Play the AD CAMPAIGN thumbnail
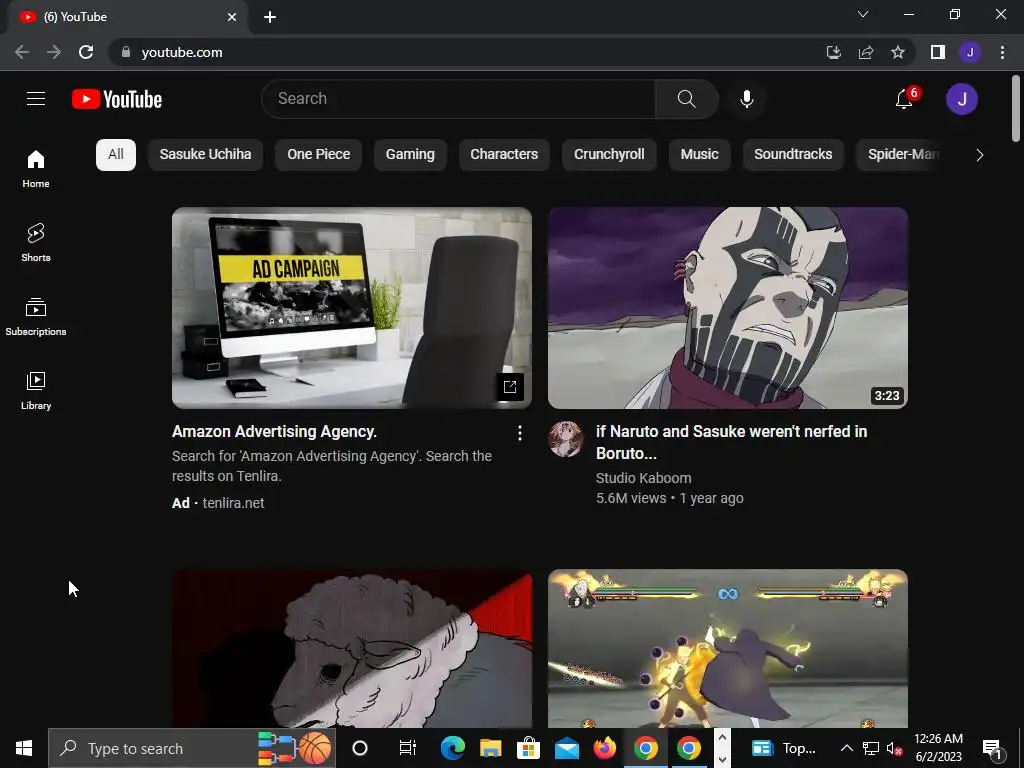Viewport: 1024px width, 768px height. (352, 308)
